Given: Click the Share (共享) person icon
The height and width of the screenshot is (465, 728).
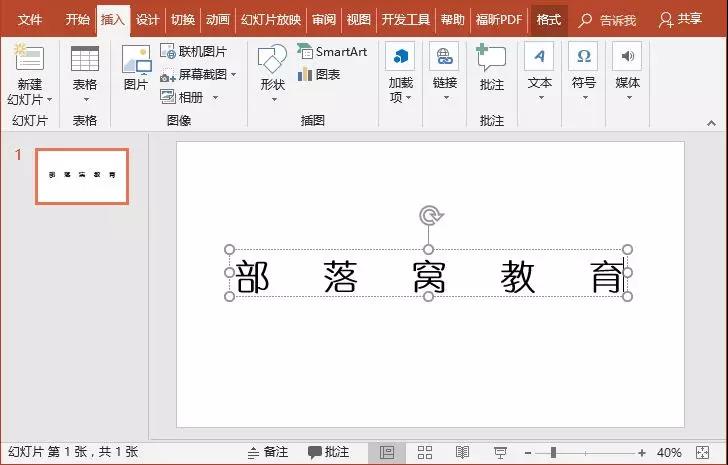Looking at the screenshot, I should click(666, 19).
